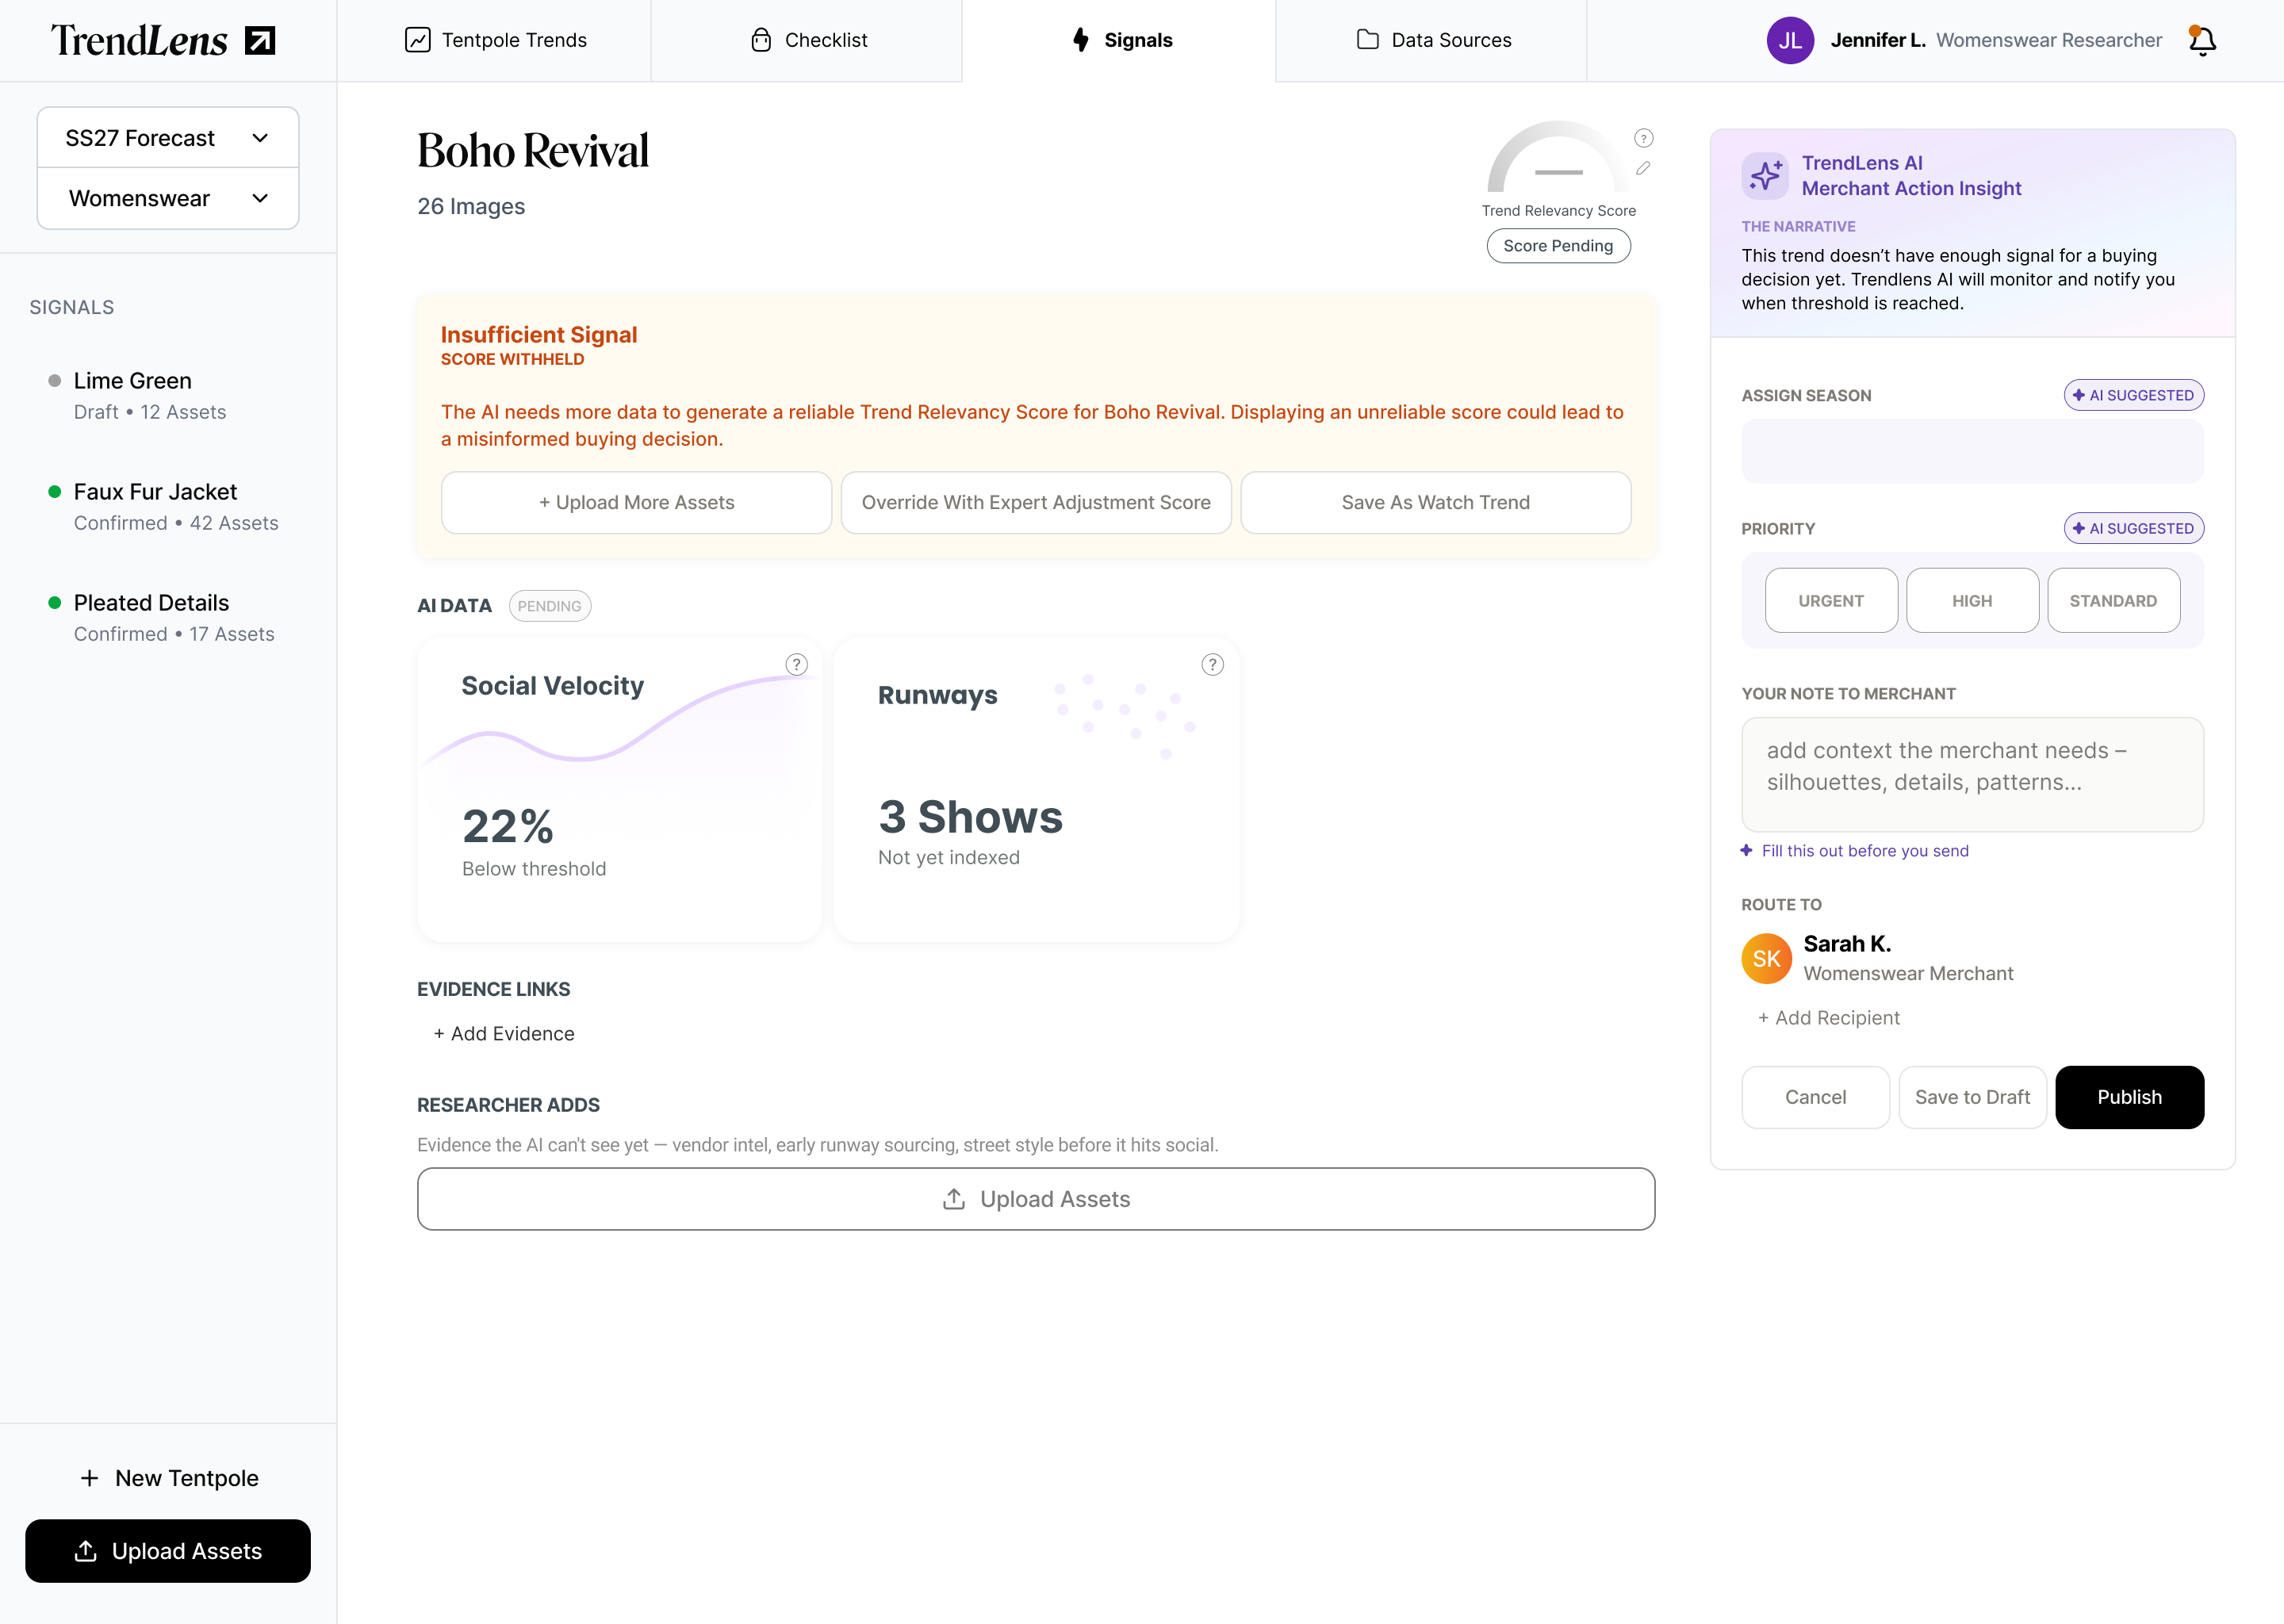Open the Assign Season selector field

pos(1971,452)
